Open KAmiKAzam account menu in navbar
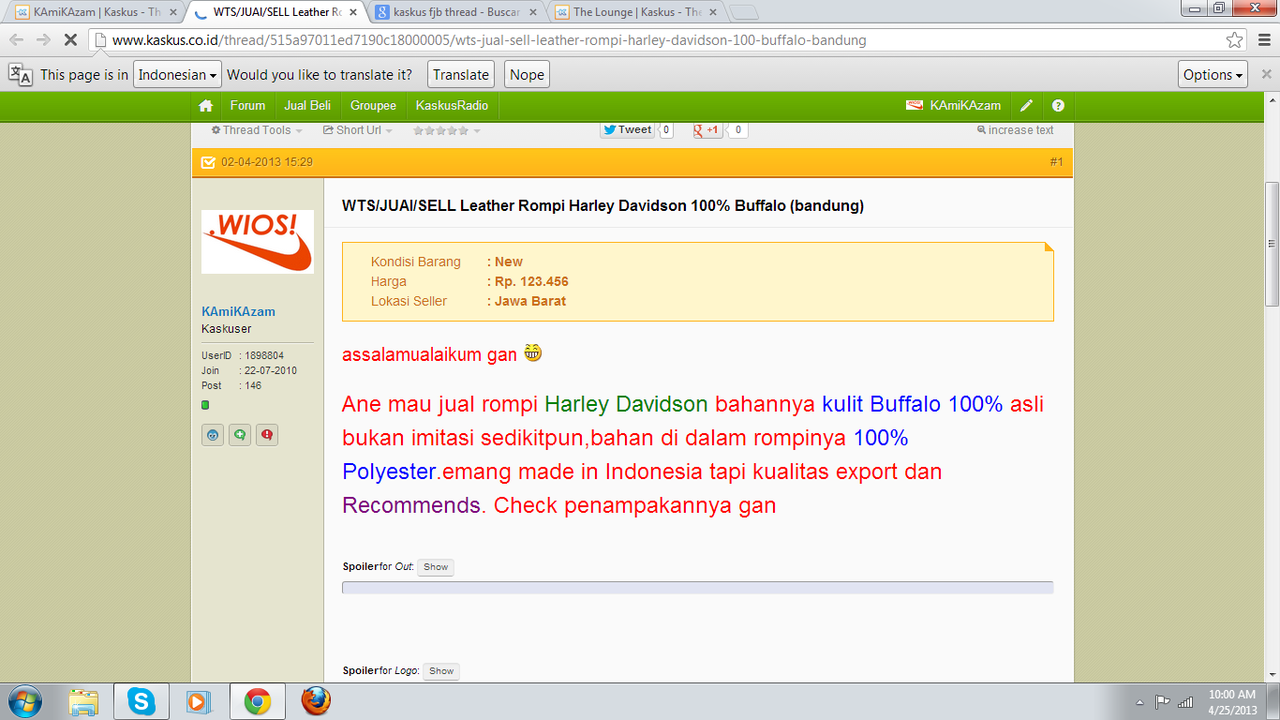This screenshot has width=1280, height=720. [x=954, y=106]
